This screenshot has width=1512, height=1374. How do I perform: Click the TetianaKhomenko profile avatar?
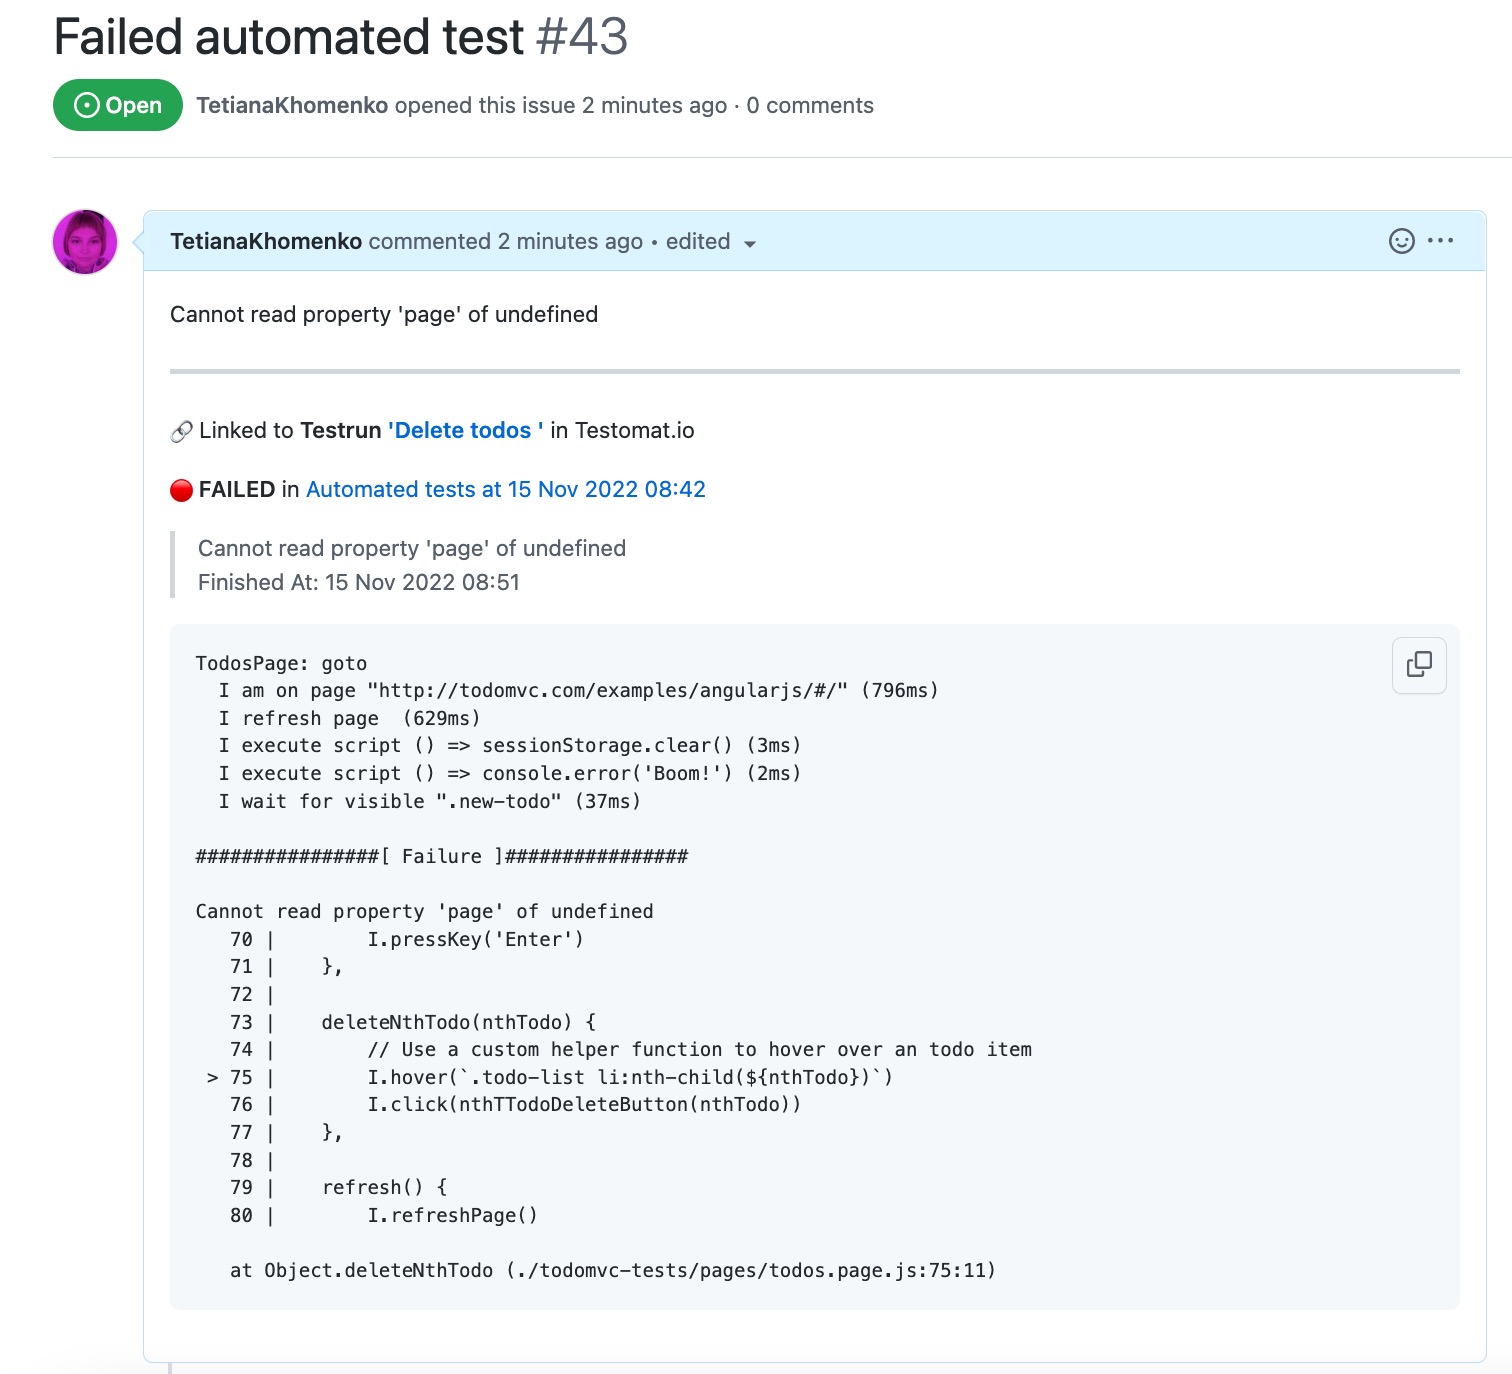point(85,242)
